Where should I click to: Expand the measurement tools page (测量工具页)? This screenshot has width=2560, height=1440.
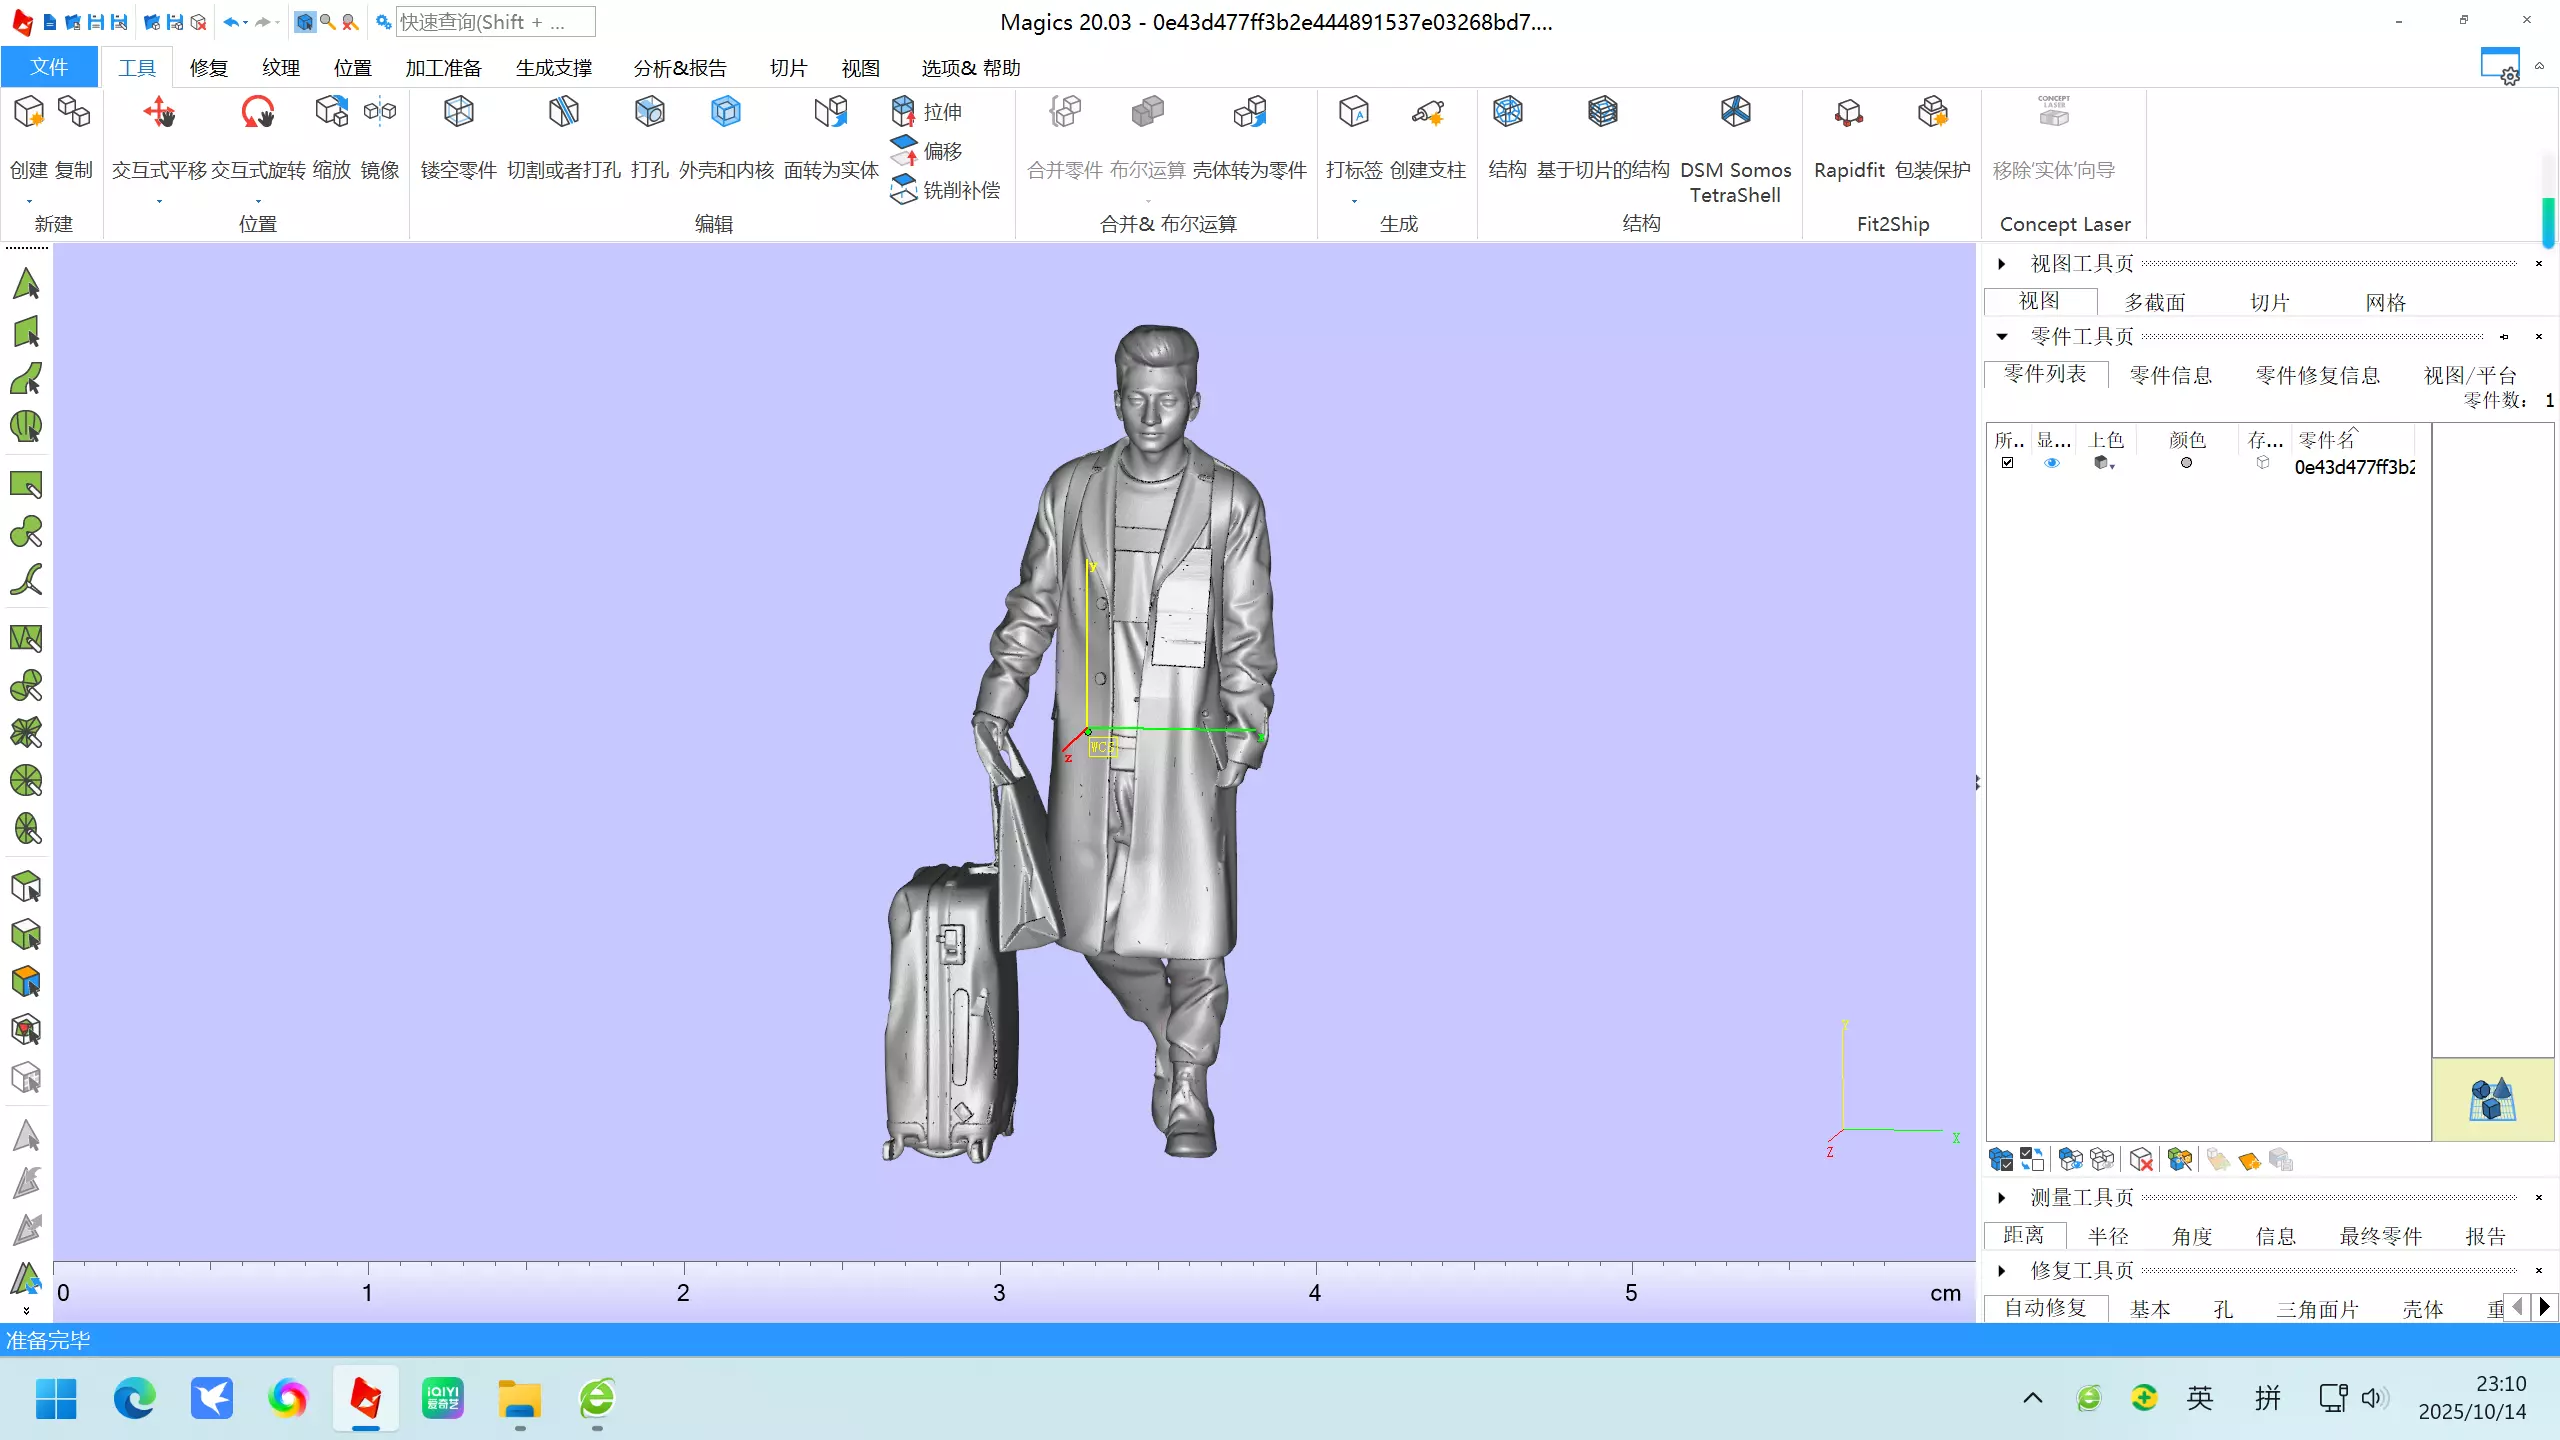[2002, 1198]
